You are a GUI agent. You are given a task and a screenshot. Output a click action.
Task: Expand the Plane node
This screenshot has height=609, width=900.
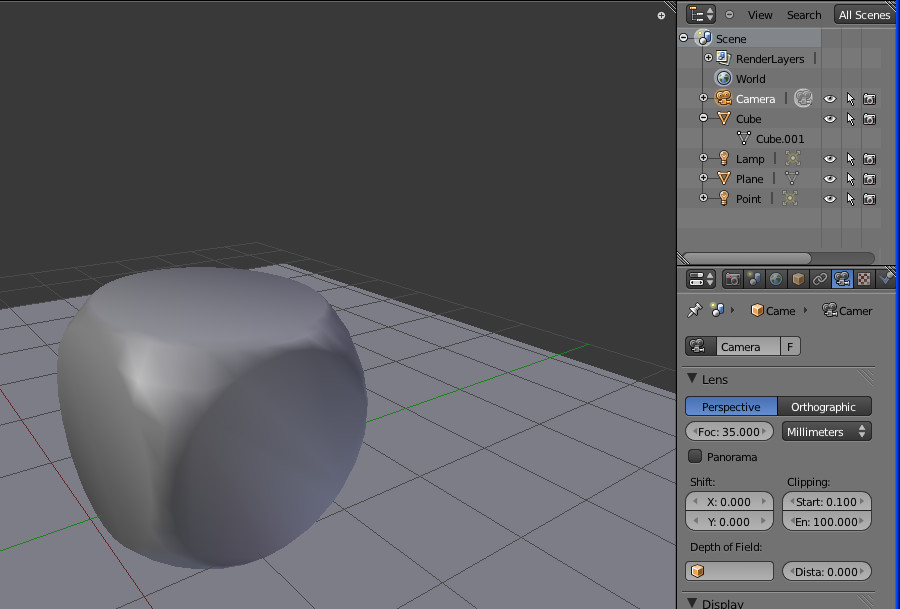704,178
